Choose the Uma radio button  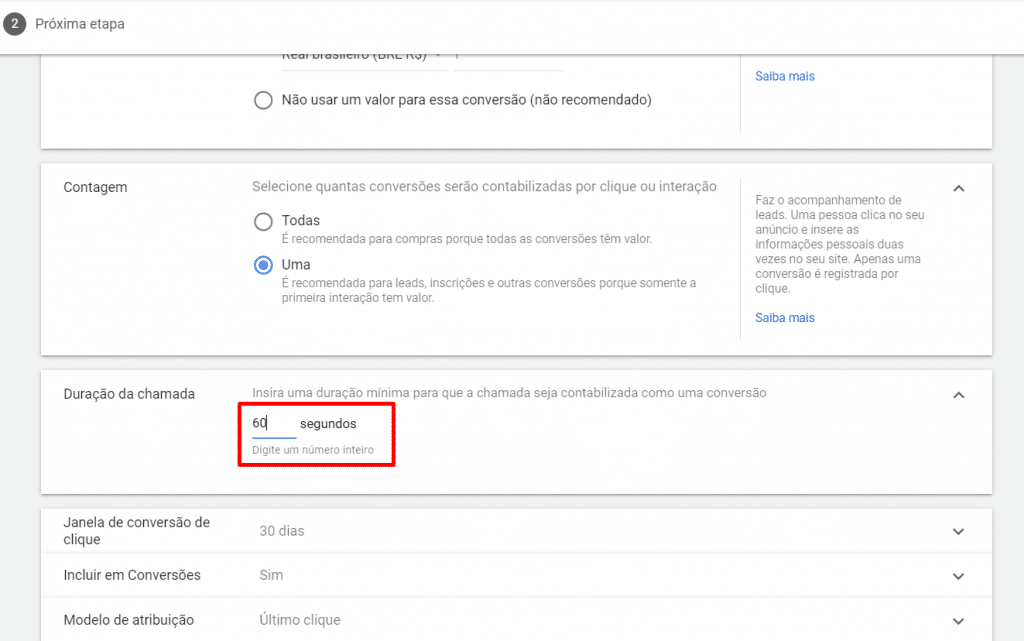click(263, 265)
